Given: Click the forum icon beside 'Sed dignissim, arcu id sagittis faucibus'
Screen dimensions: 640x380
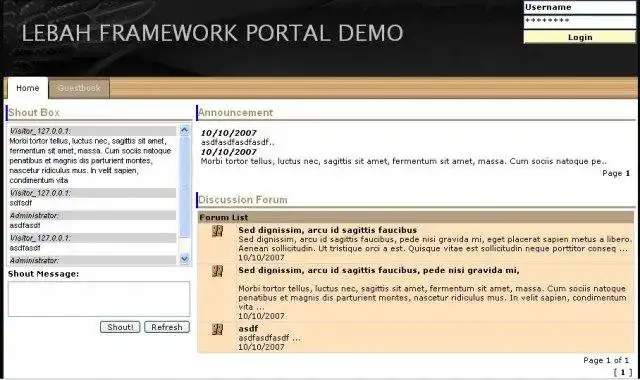Looking at the screenshot, I should (x=218, y=231).
